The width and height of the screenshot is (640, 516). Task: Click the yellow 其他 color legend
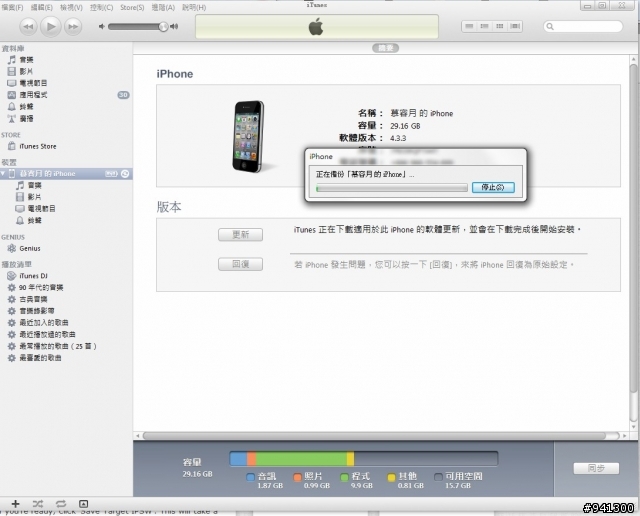point(391,477)
